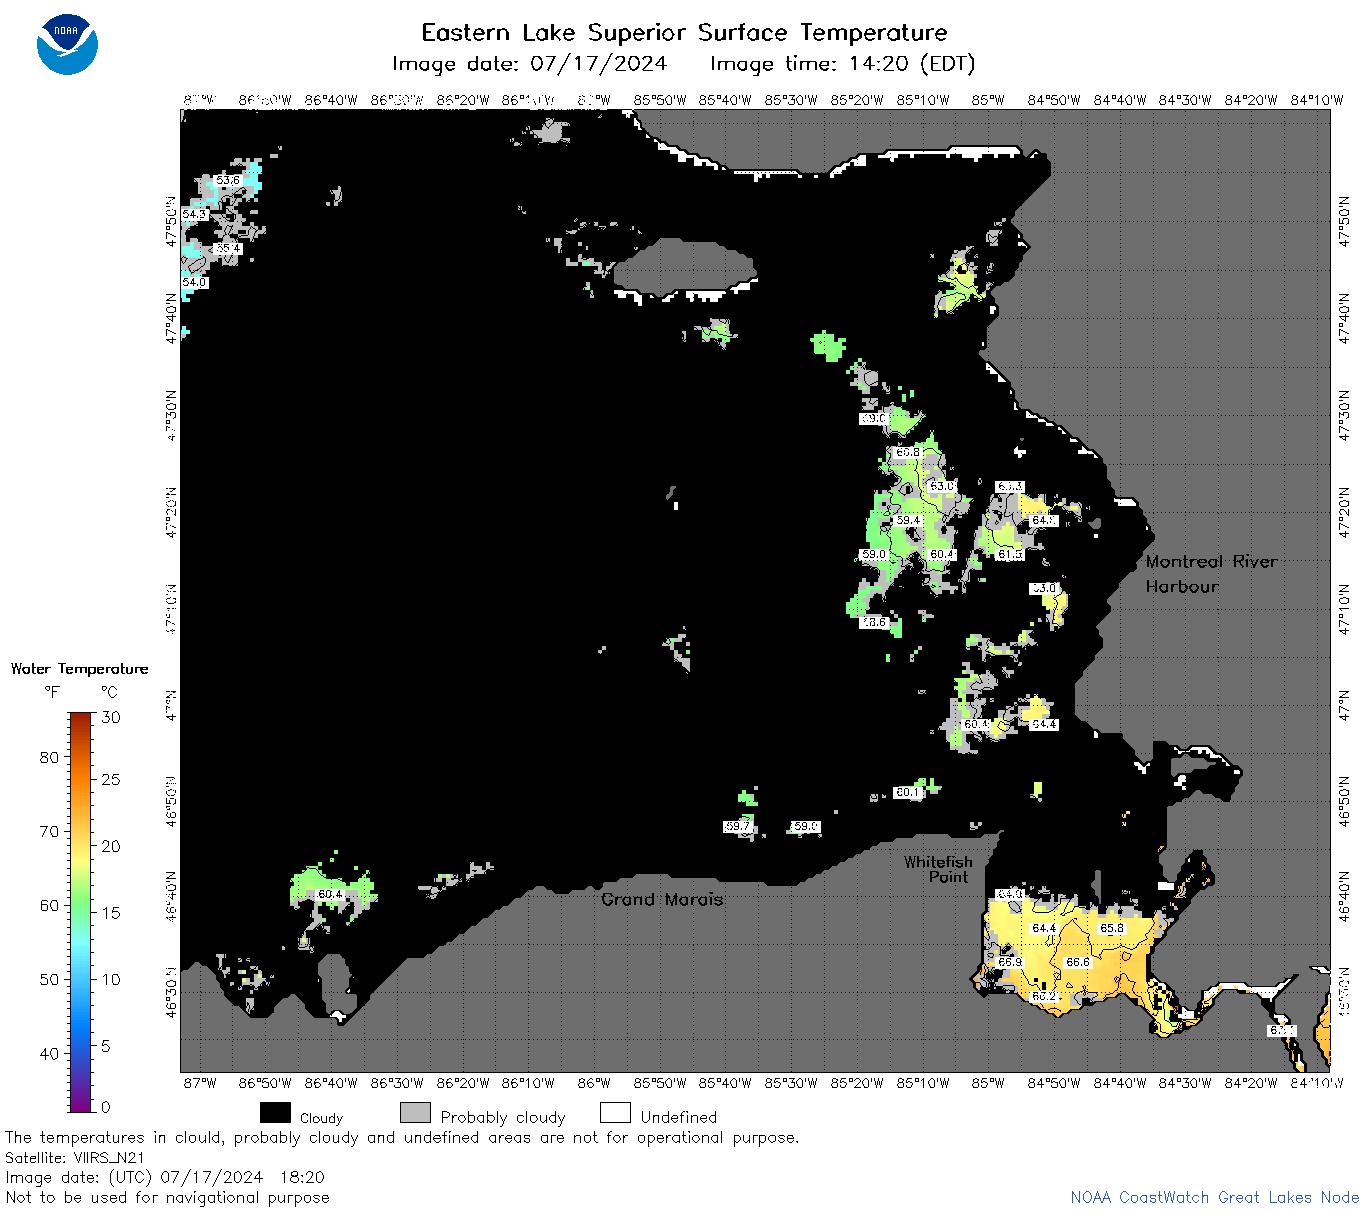Click the Whitefish Point map label
This screenshot has width=1370, height=1213.
pos(938,869)
